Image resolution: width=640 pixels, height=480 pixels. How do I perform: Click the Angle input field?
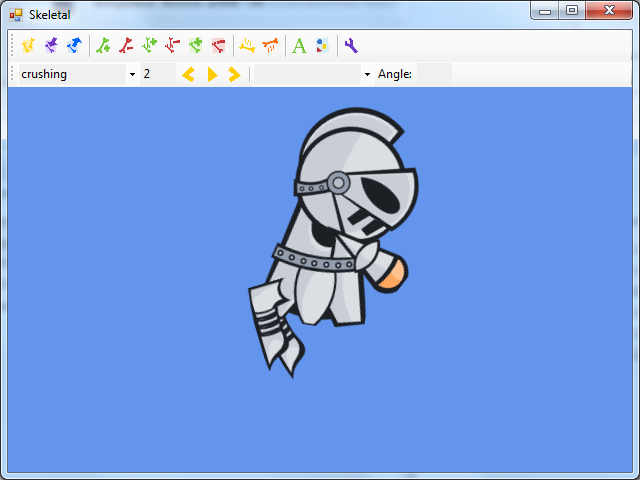tap(434, 74)
